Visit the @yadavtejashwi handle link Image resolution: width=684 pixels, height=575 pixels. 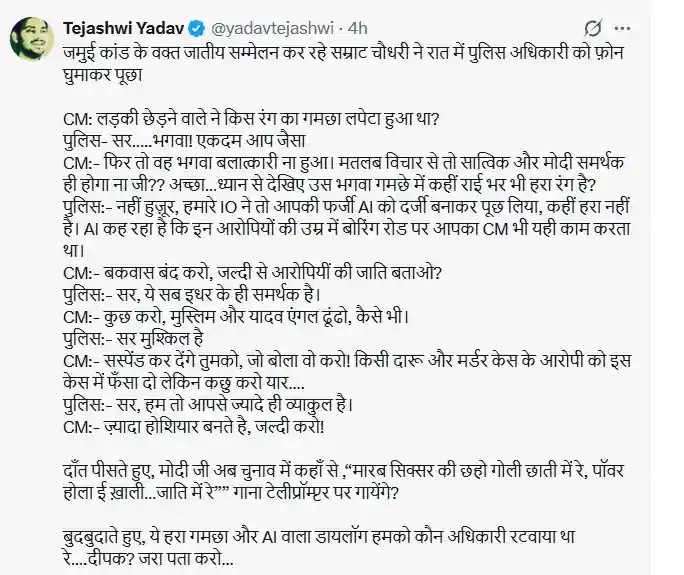point(273,28)
